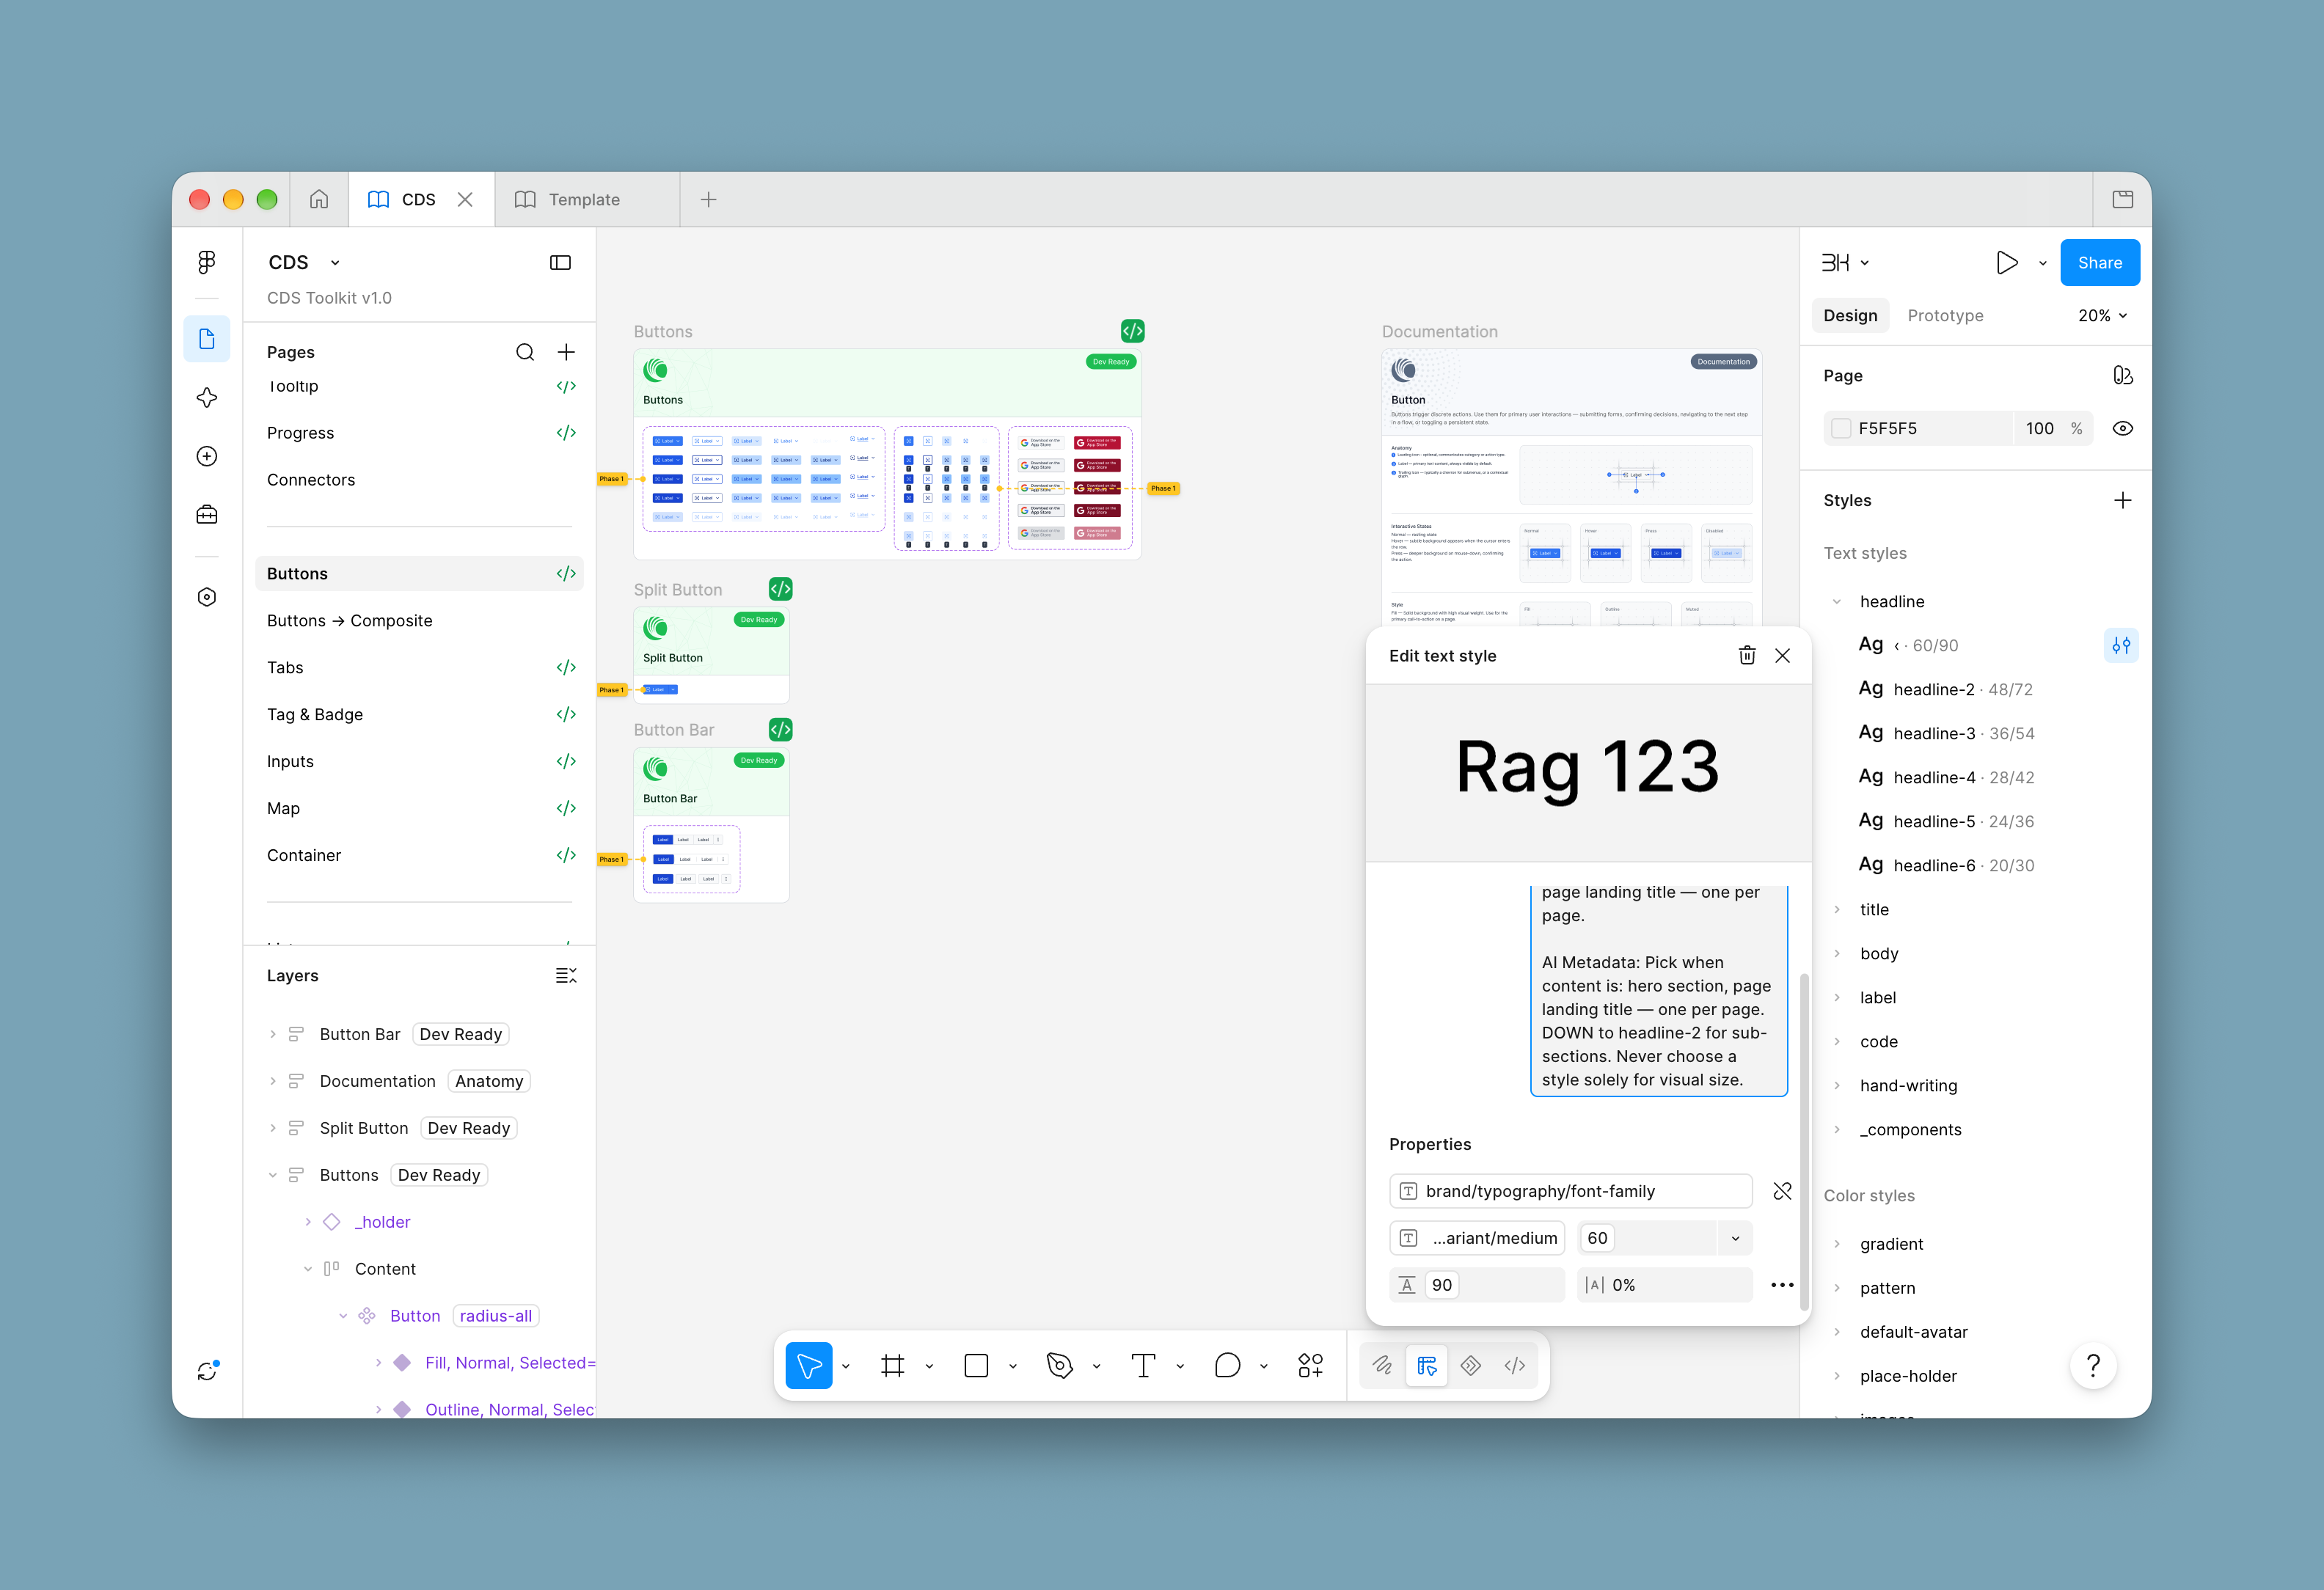Switch to Dev Mode code toggle
The image size is (2324, 1590).
tap(1514, 1365)
